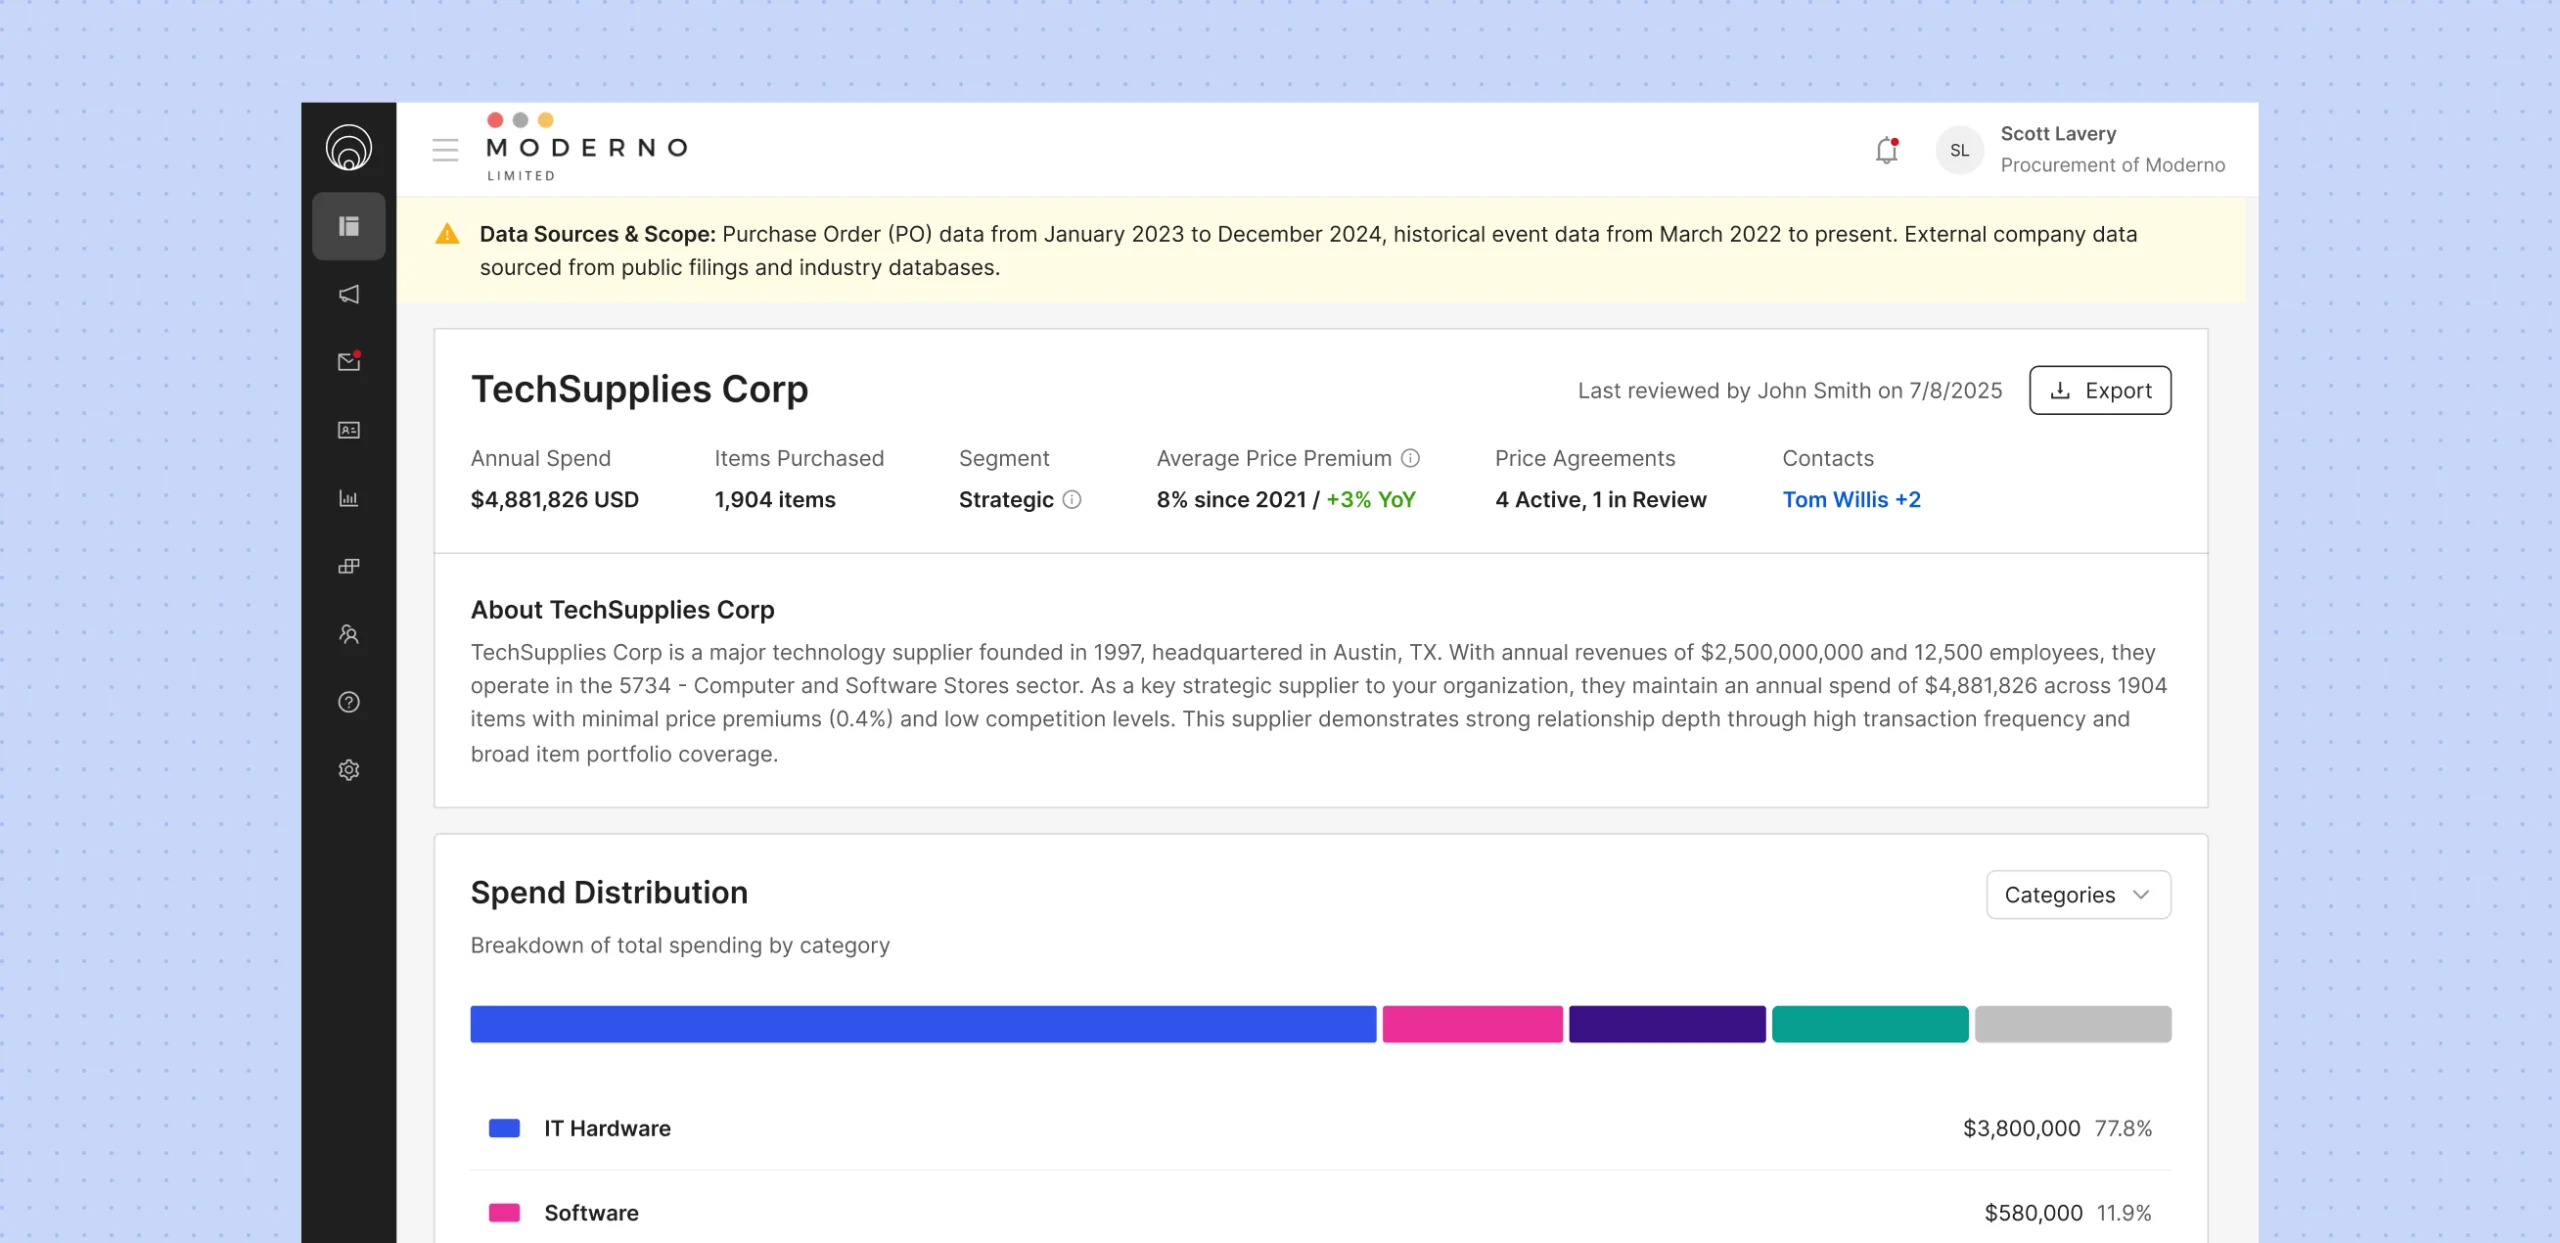Viewport: 2560px width, 1243px height.
Task: Select the Software legend row
Action: click(x=1320, y=1212)
